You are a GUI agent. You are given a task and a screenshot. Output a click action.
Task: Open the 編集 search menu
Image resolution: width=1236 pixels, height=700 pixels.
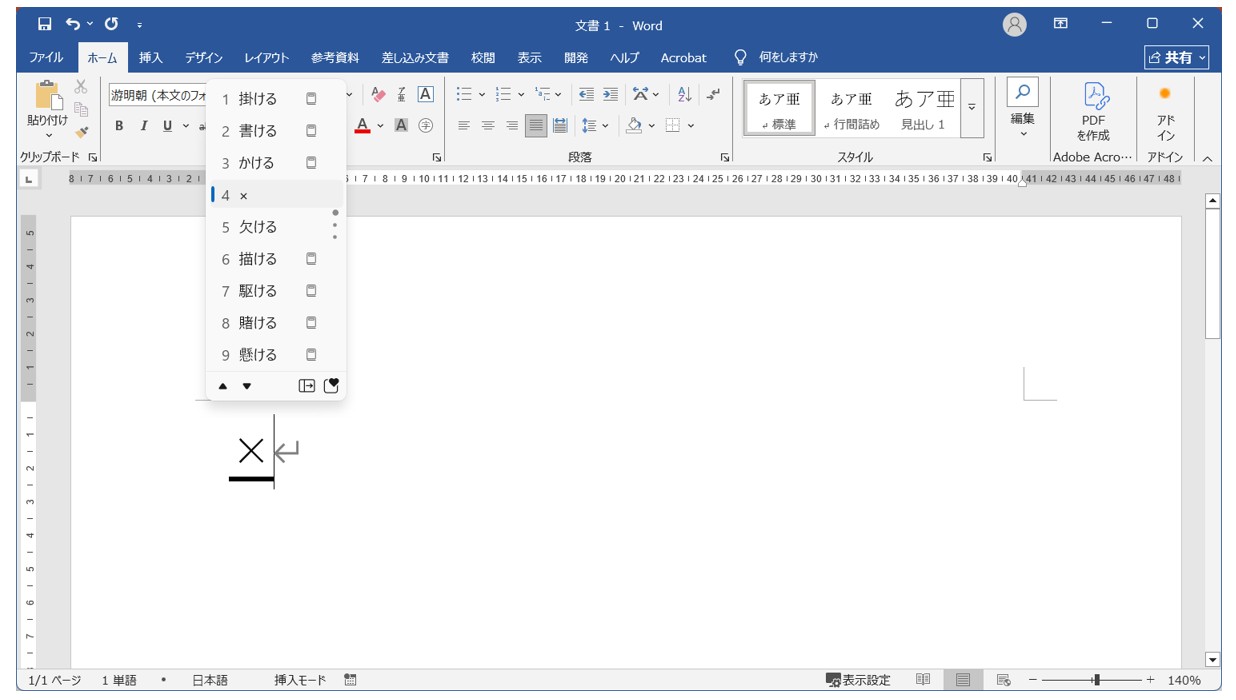(x=1022, y=109)
